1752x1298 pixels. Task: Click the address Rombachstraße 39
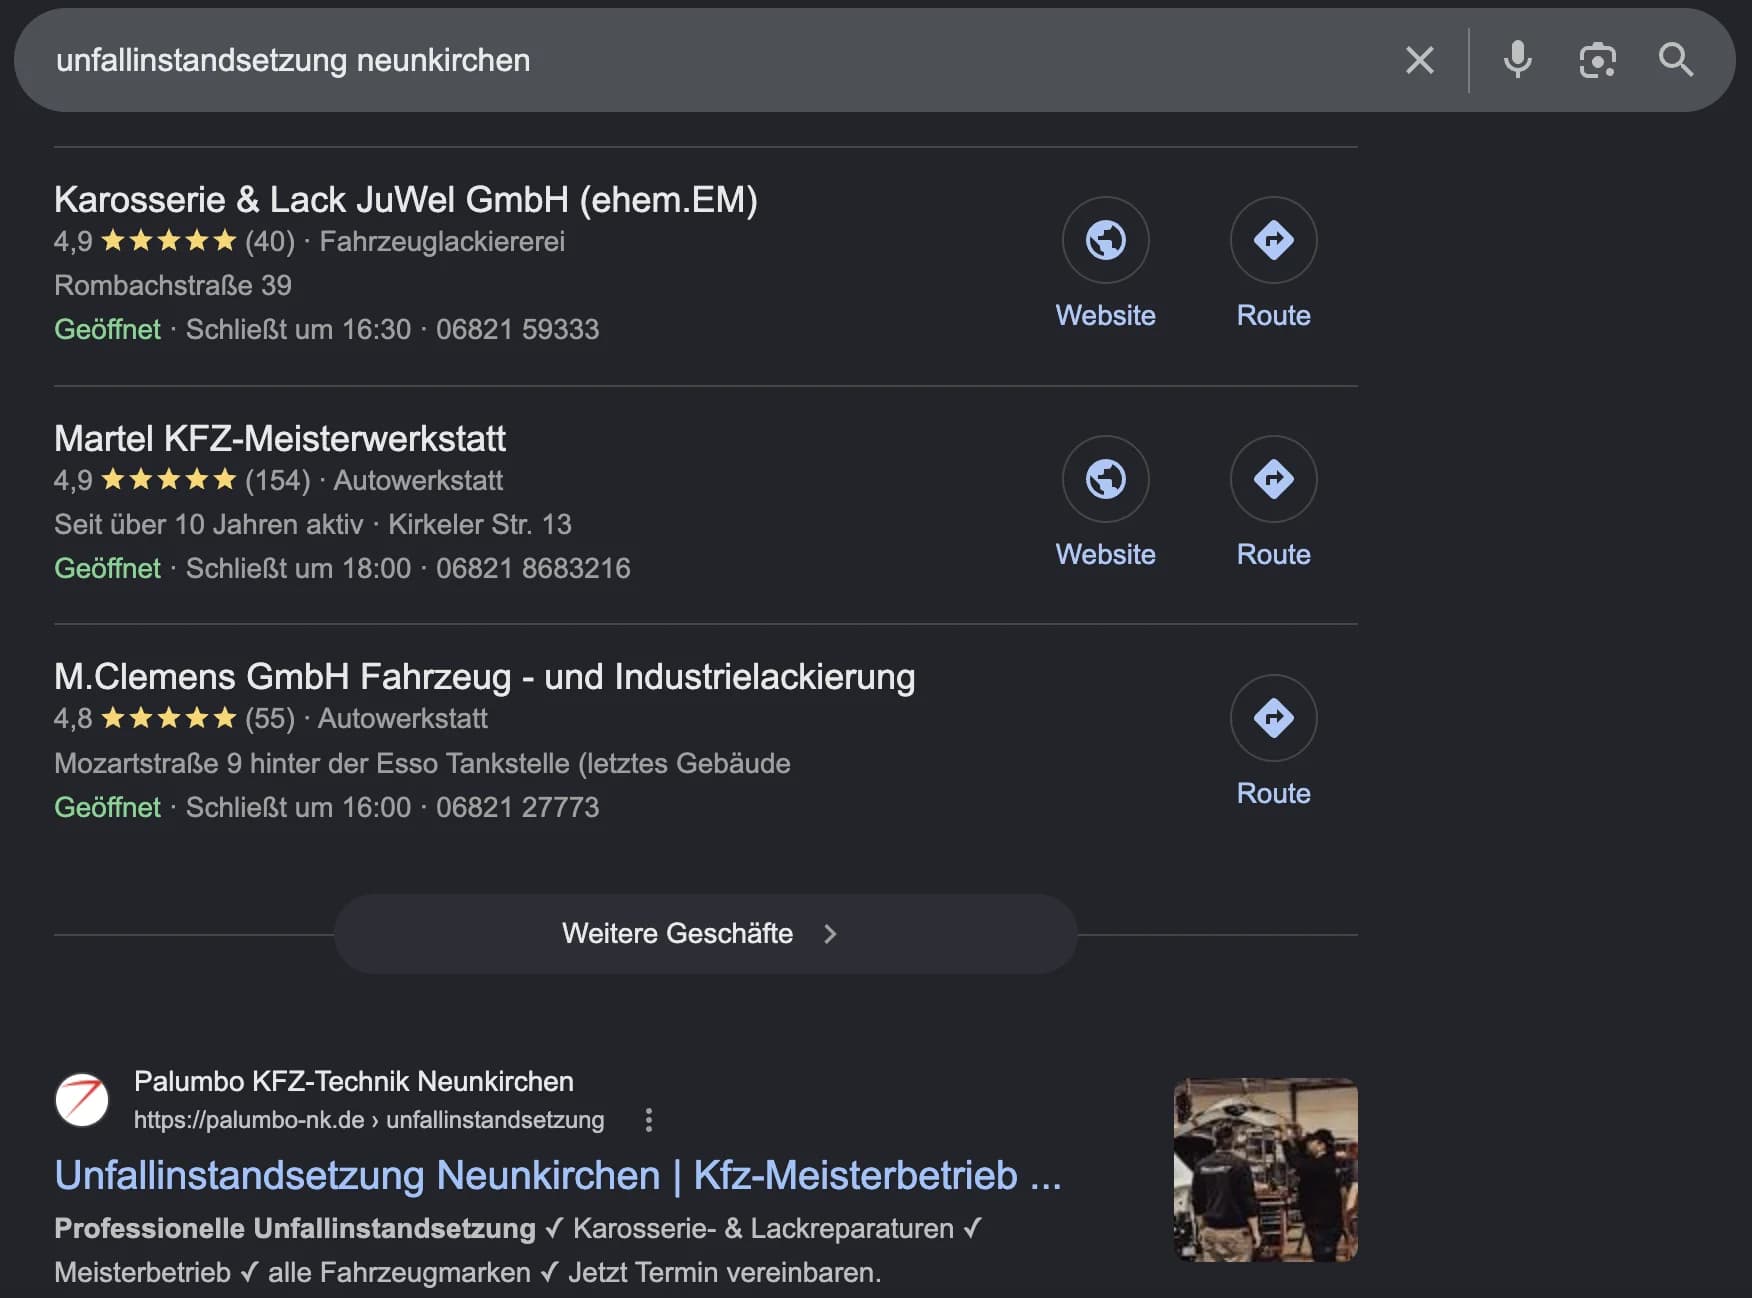click(x=173, y=286)
